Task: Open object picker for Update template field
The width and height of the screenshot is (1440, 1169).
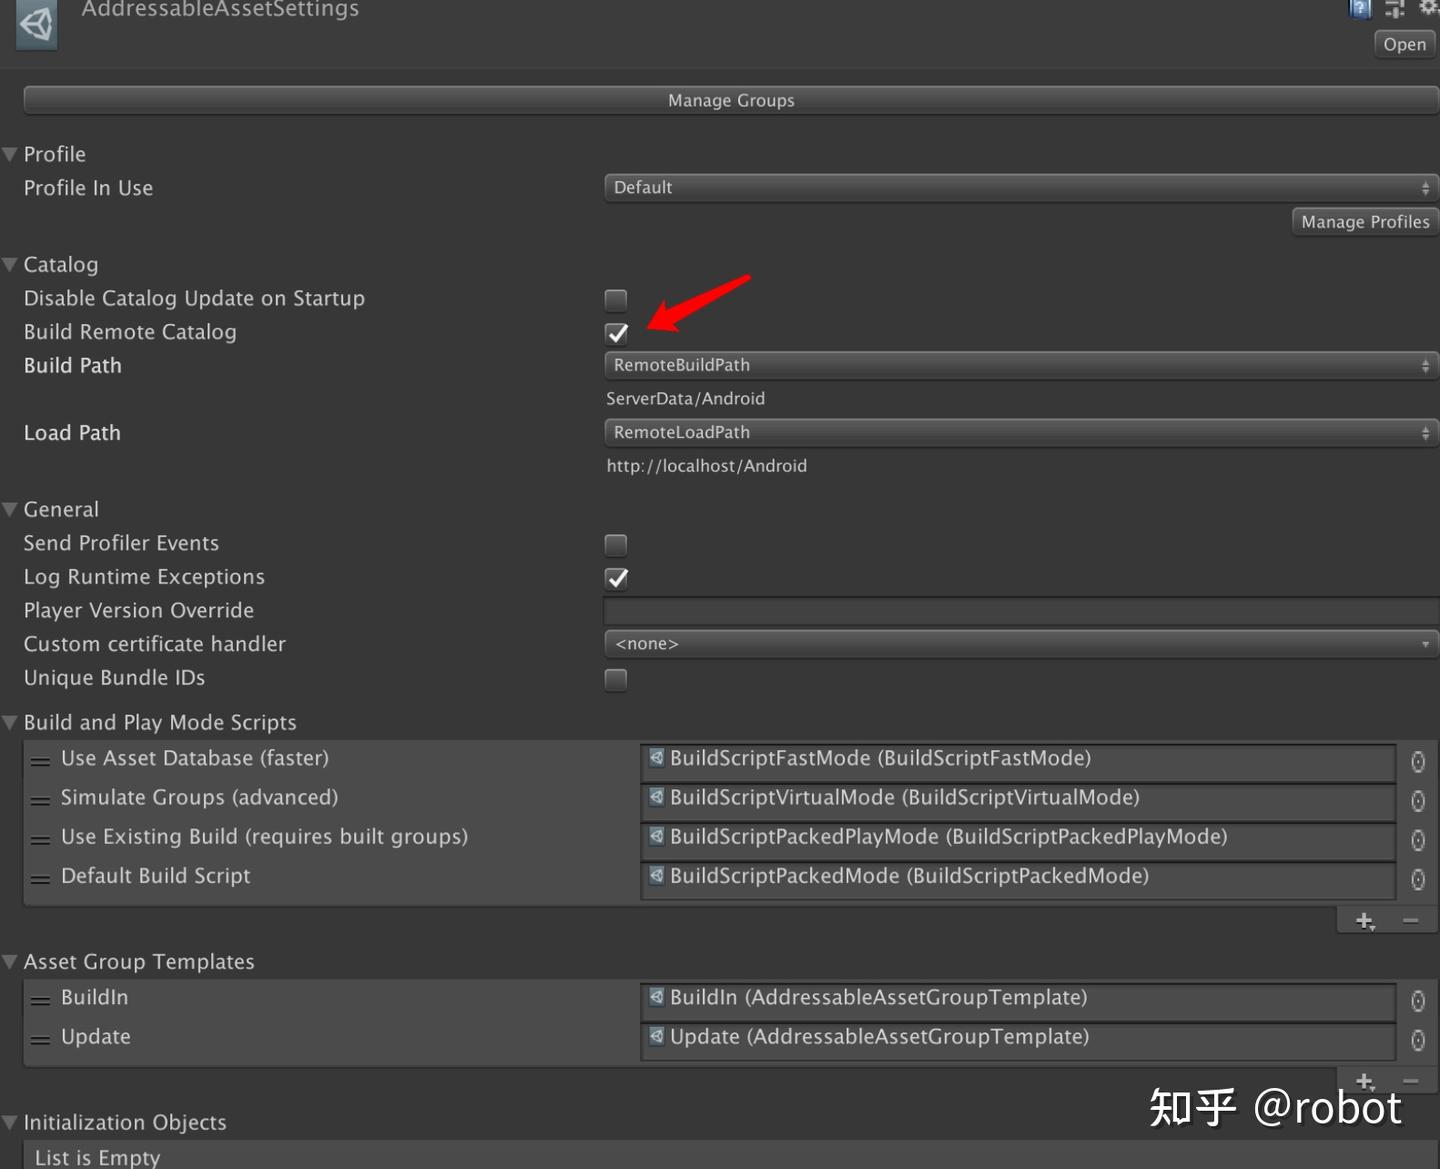Action: coord(1418,1040)
